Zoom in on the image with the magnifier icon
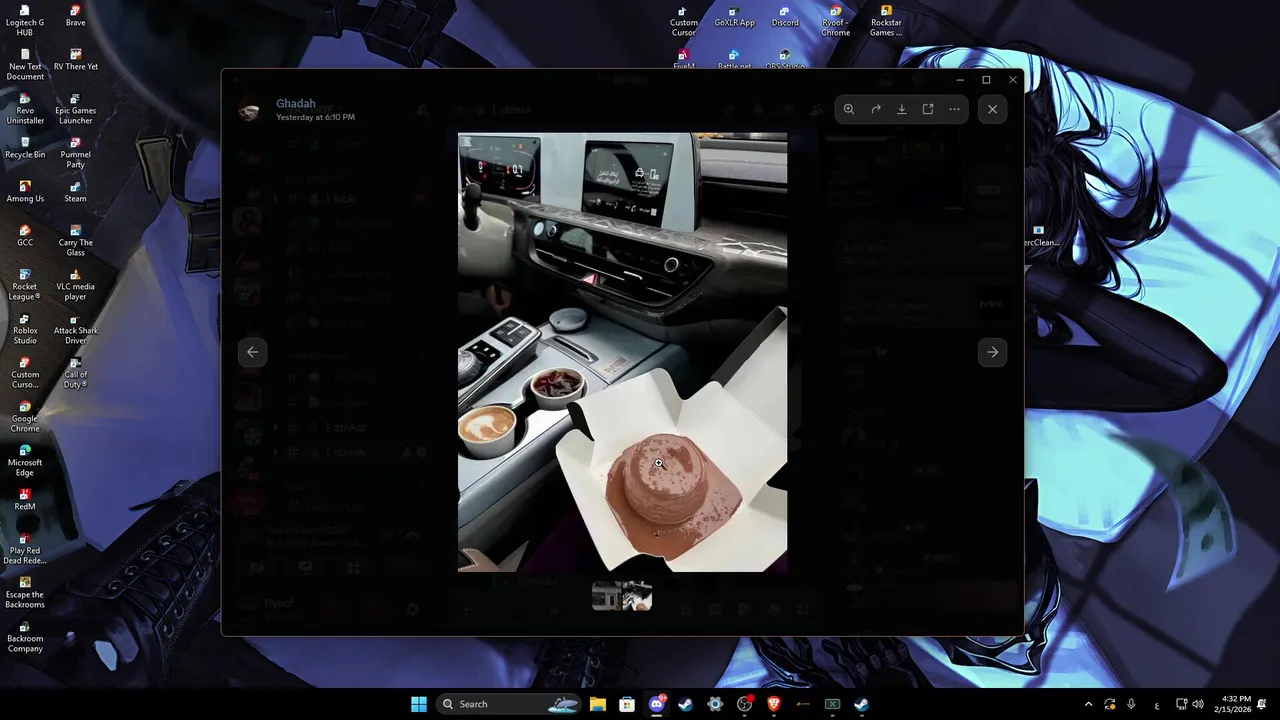 [849, 109]
